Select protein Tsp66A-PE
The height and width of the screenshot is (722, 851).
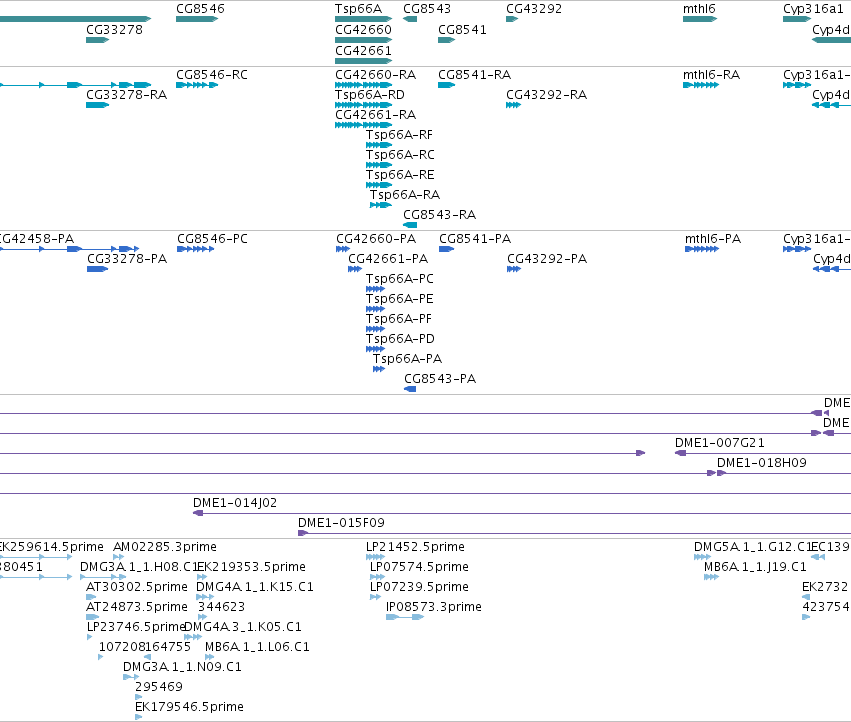pyautogui.click(x=400, y=299)
